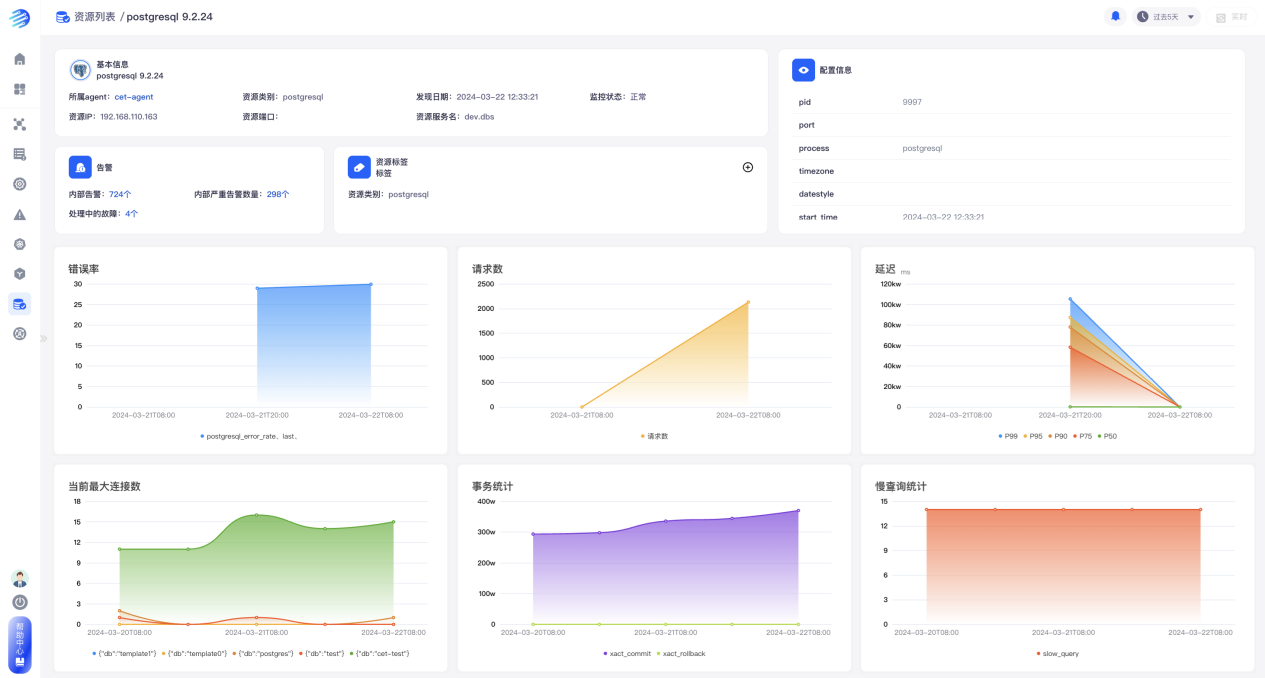Open the 帮助中心 help center button
1265x678 pixels.
[19, 644]
